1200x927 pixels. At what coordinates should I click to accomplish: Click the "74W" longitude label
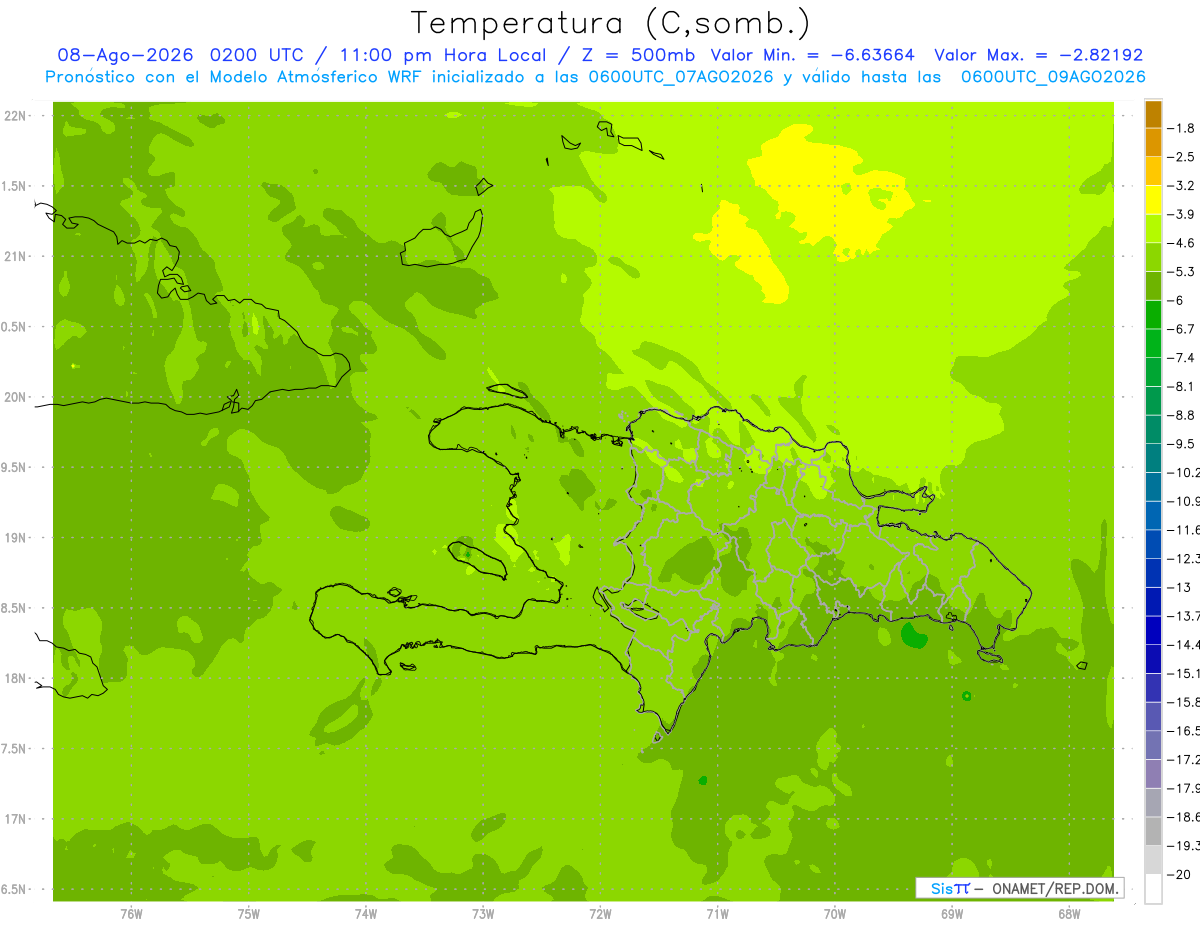(365, 914)
